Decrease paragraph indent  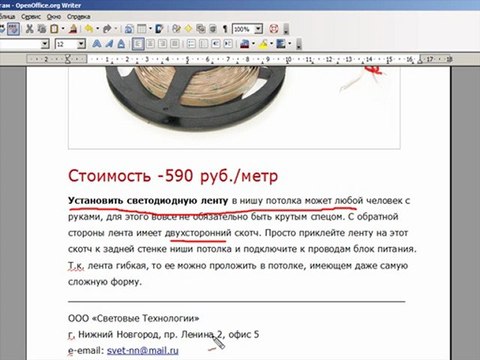coord(216,44)
